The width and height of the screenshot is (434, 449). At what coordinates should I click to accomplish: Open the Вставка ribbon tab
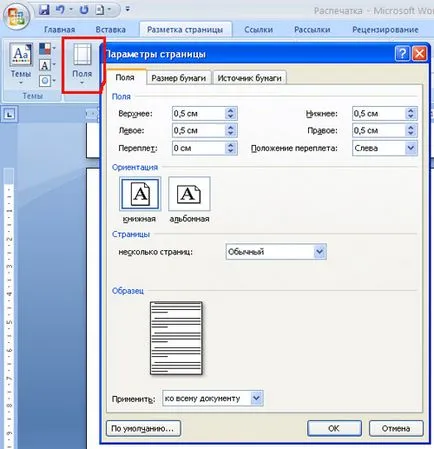[110, 30]
